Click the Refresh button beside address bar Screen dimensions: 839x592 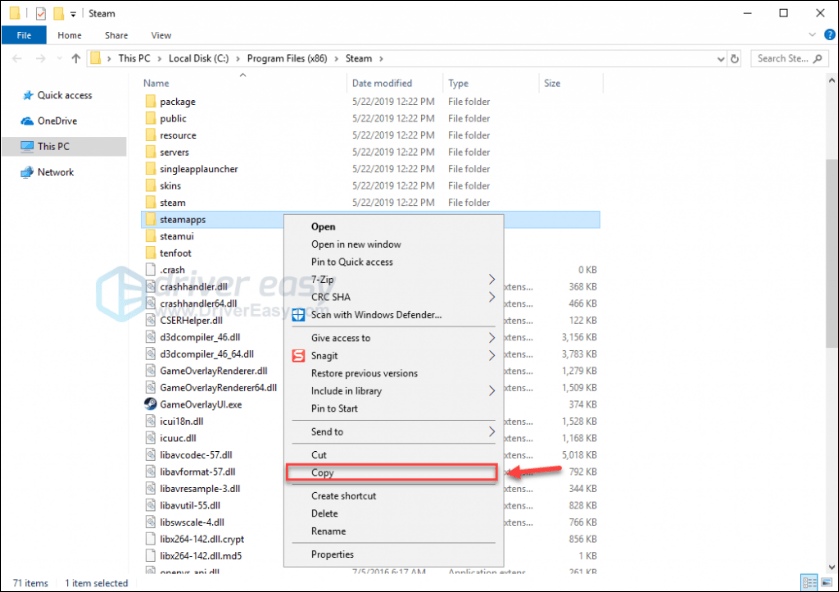pos(734,59)
